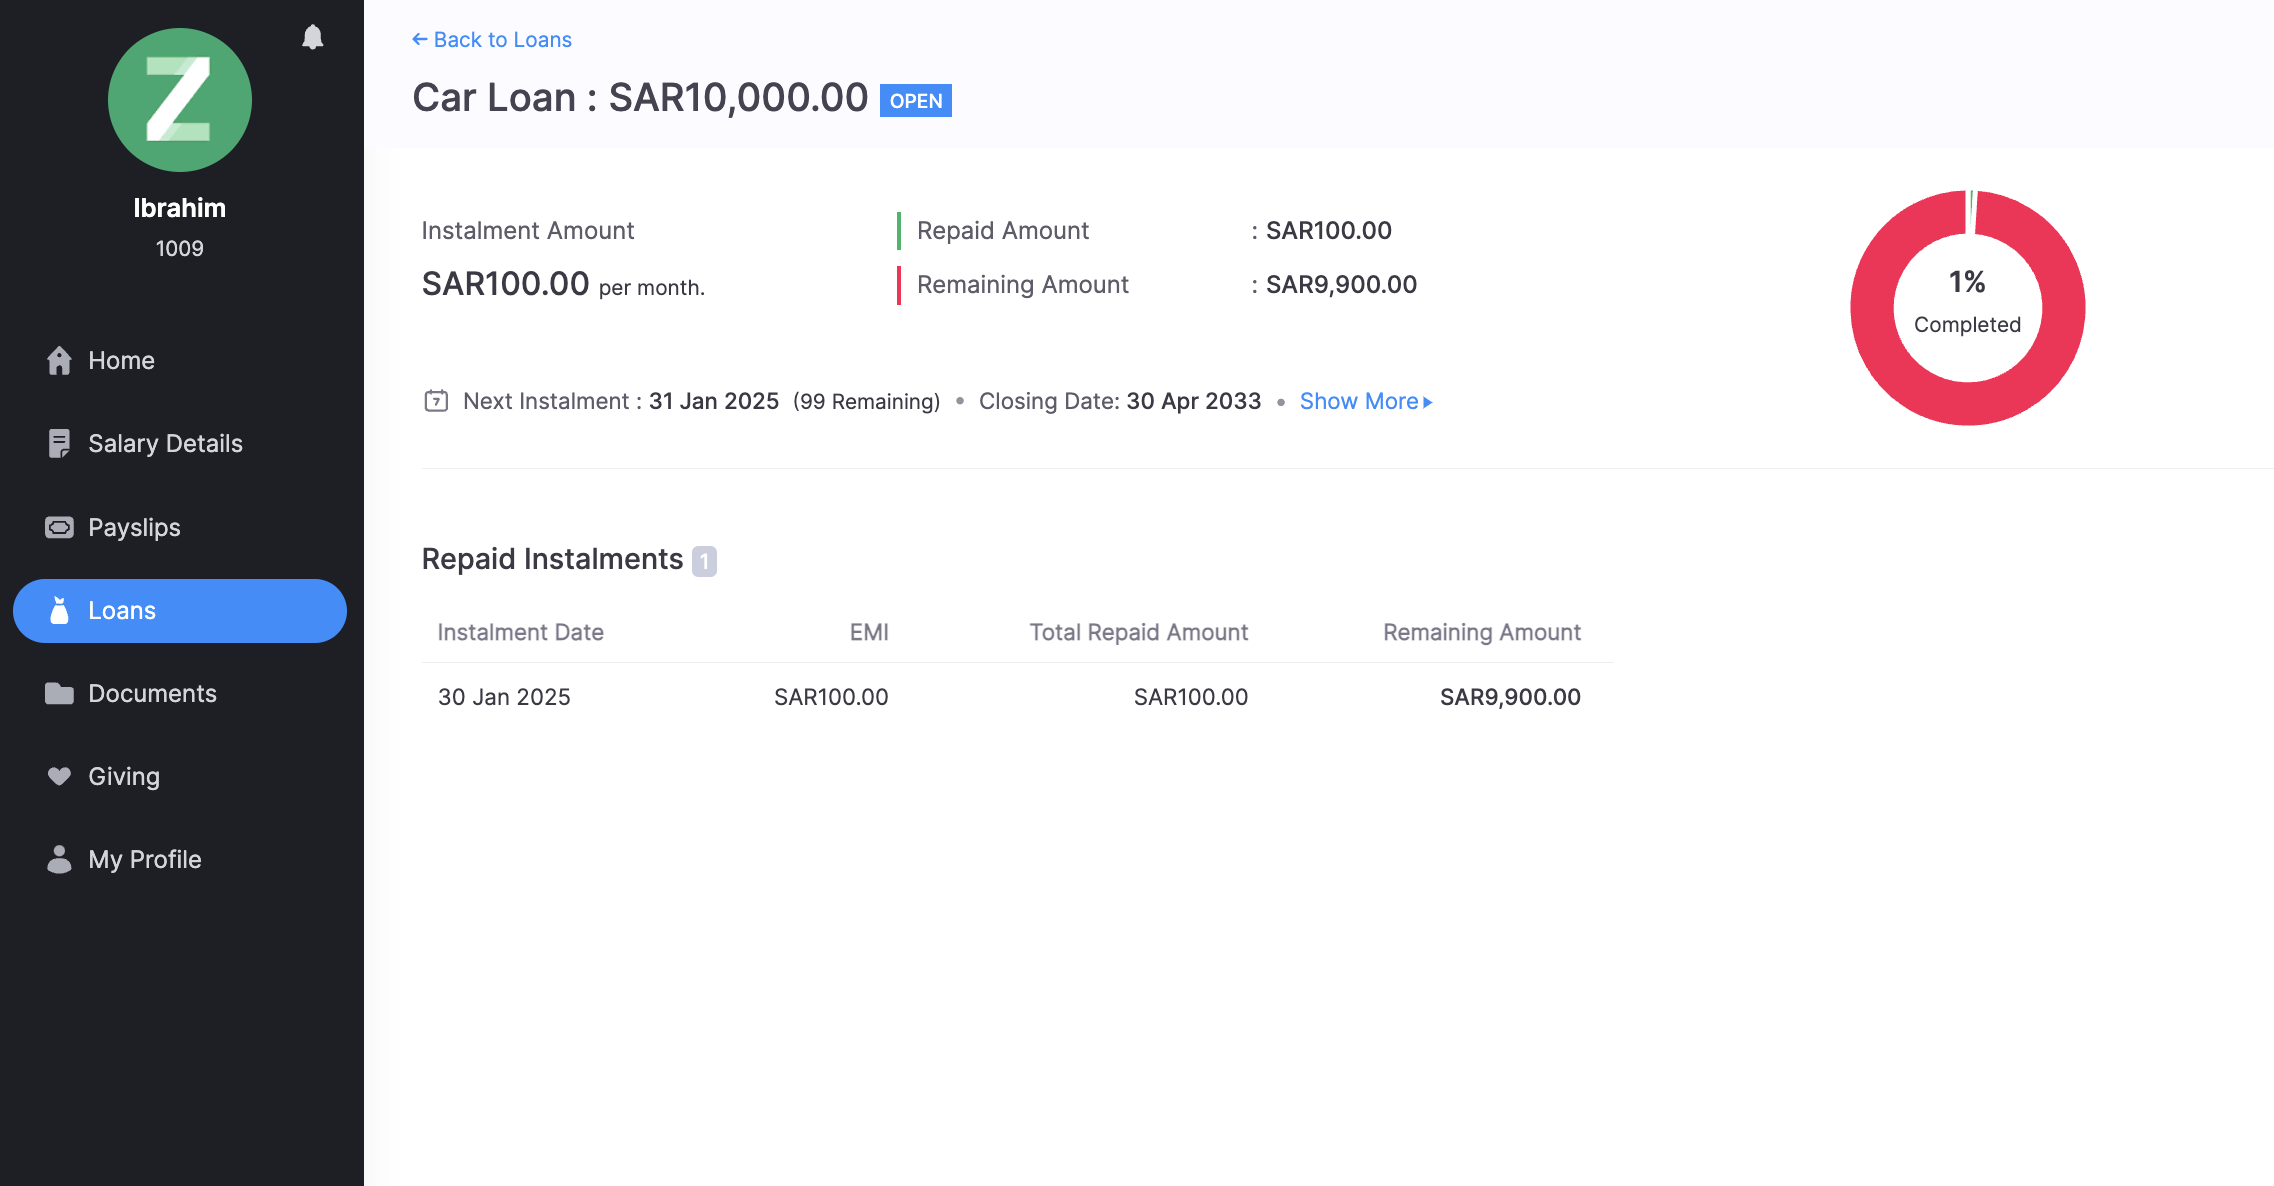Open the My Profile menu item

[144, 859]
